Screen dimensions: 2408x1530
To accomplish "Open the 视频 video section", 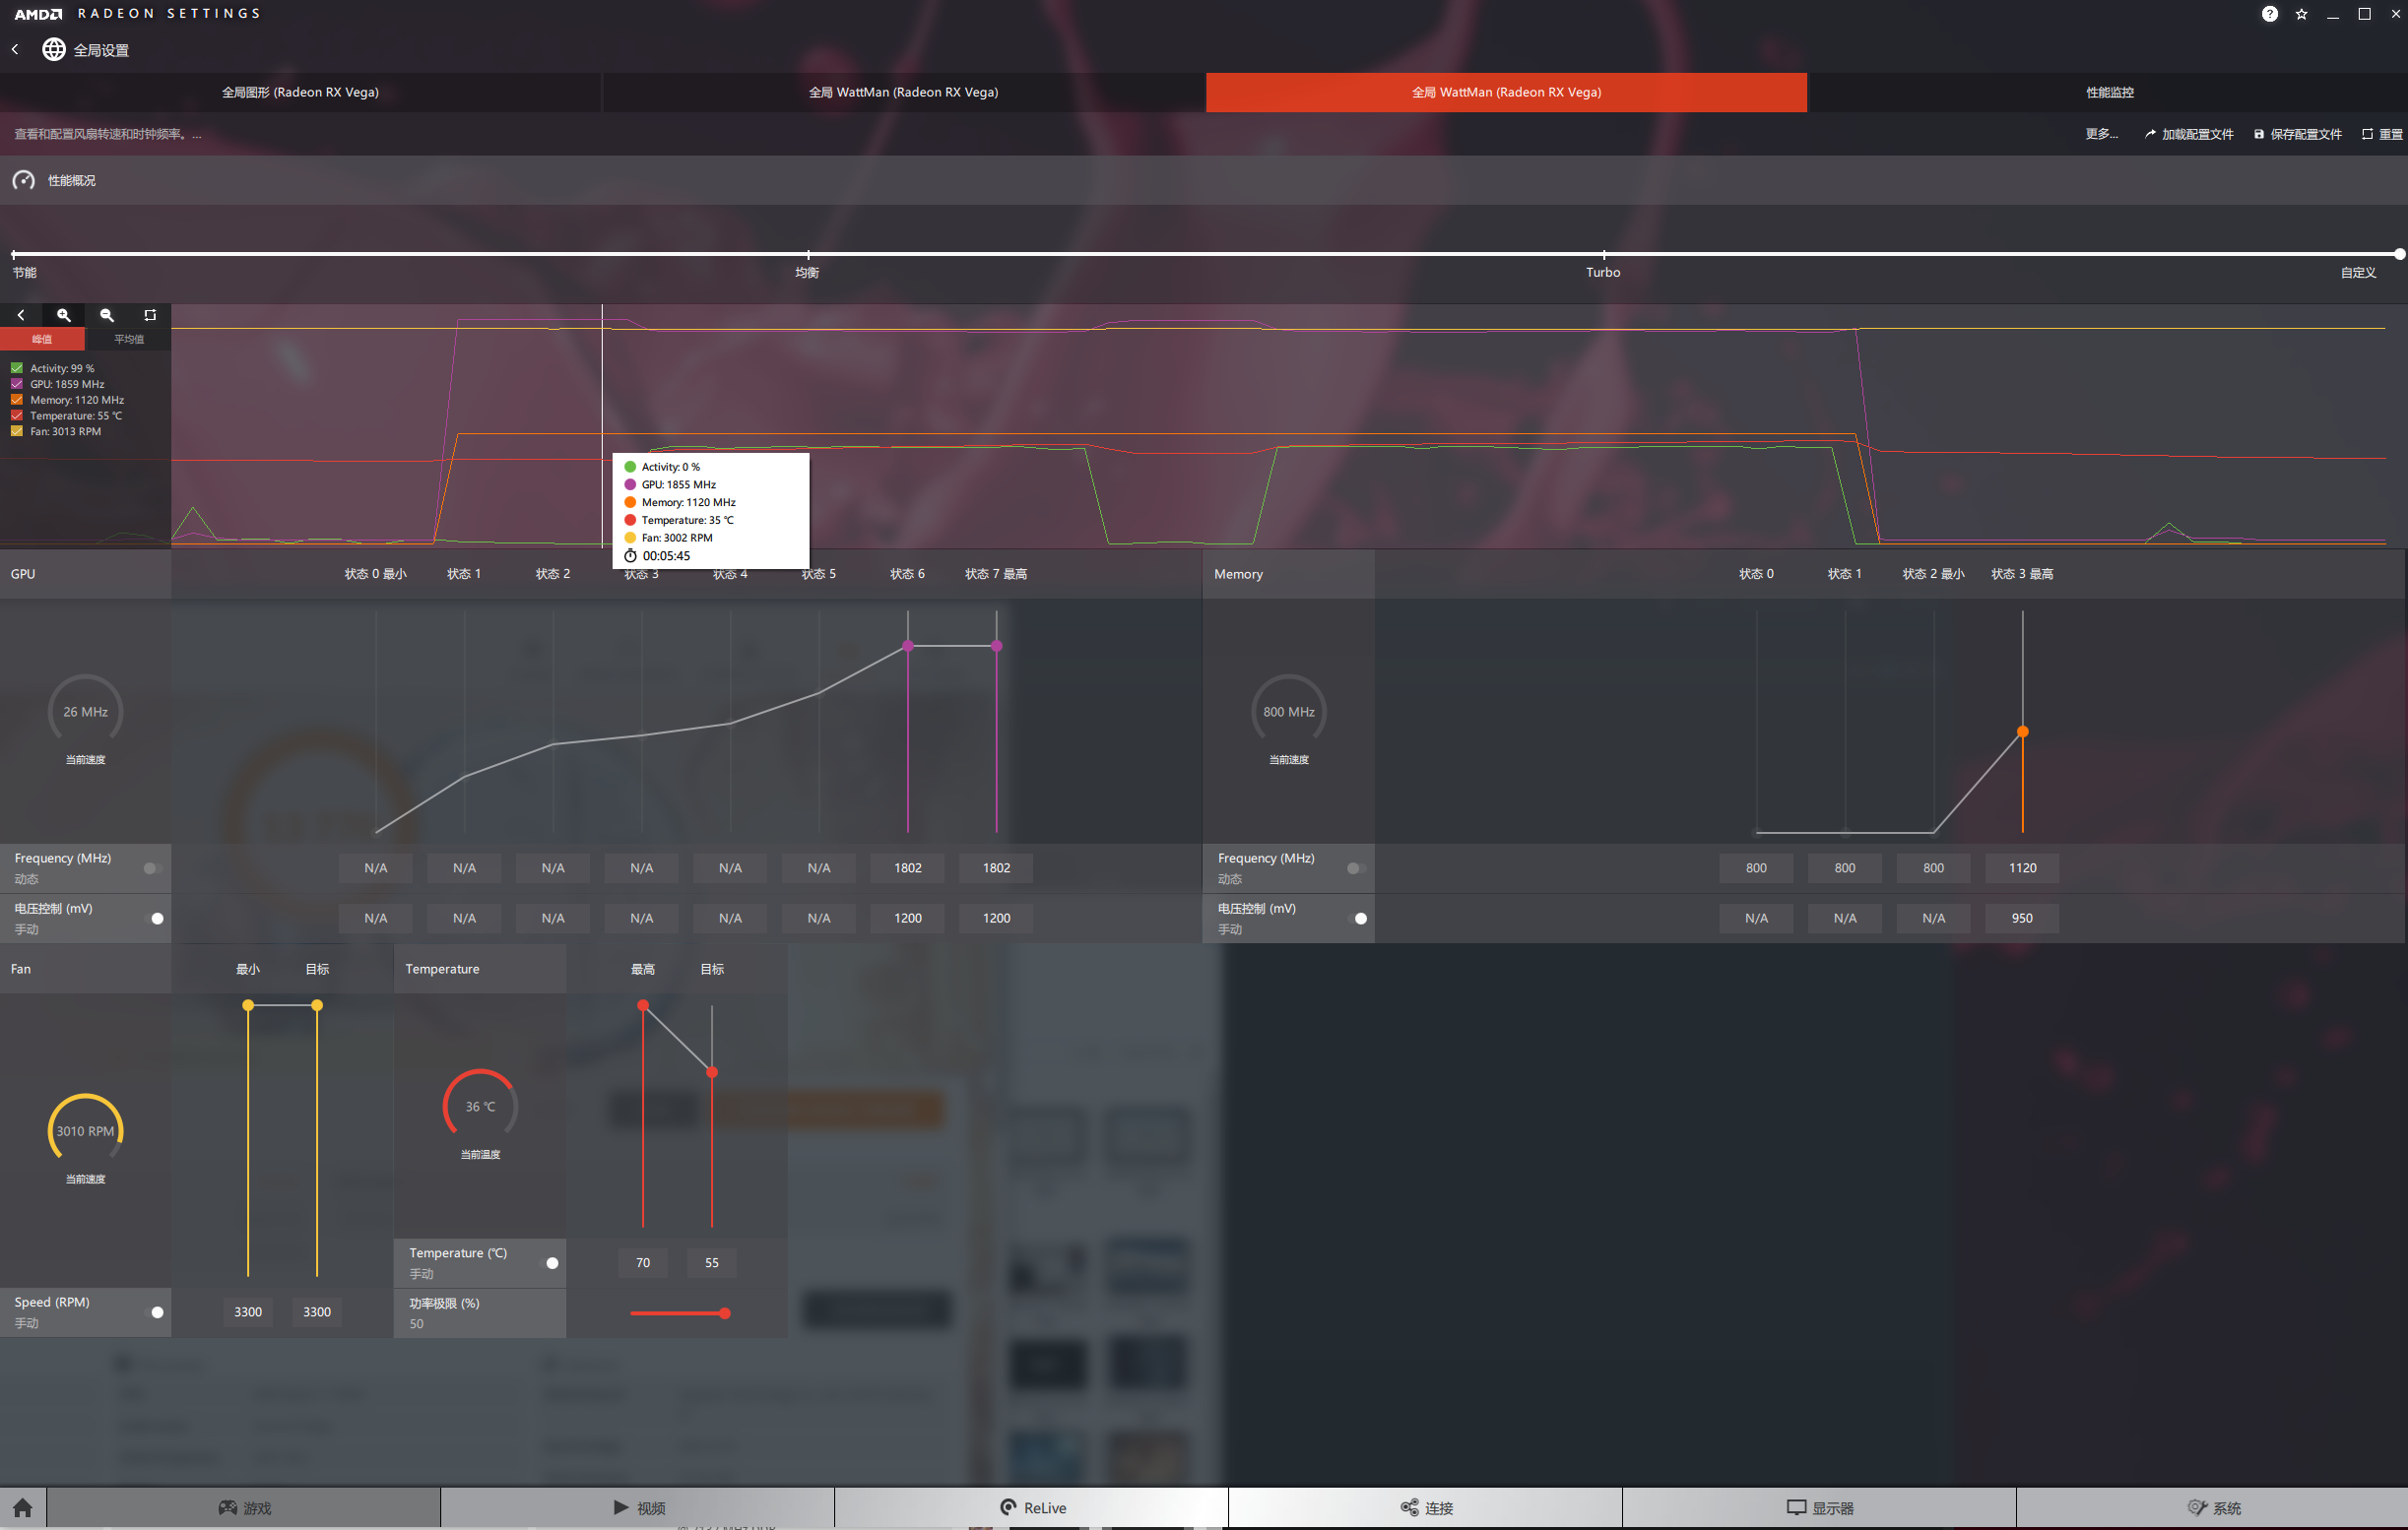I will click(638, 1507).
